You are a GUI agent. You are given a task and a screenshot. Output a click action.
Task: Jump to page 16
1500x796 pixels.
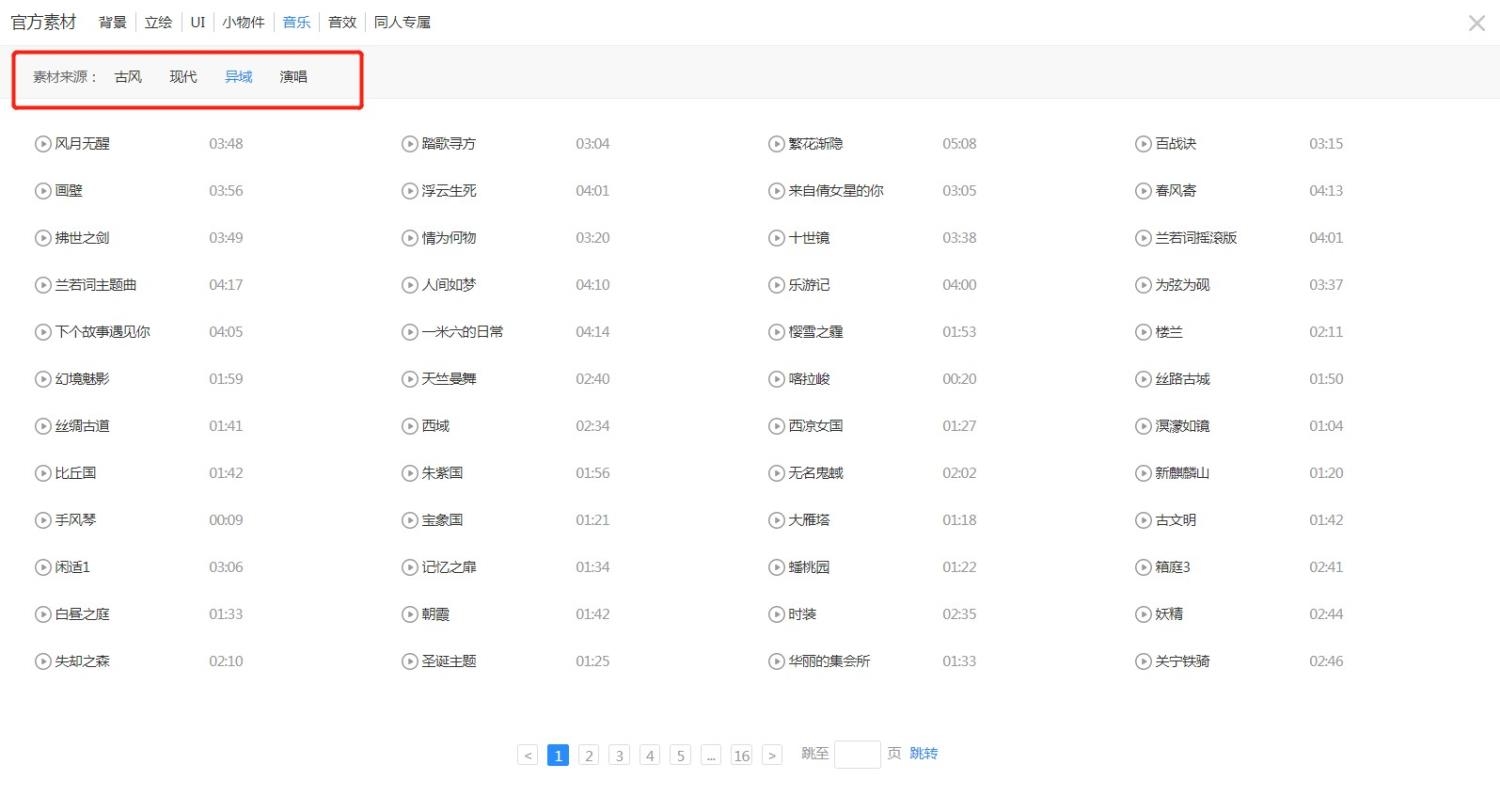pyautogui.click(x=741, y=755)
